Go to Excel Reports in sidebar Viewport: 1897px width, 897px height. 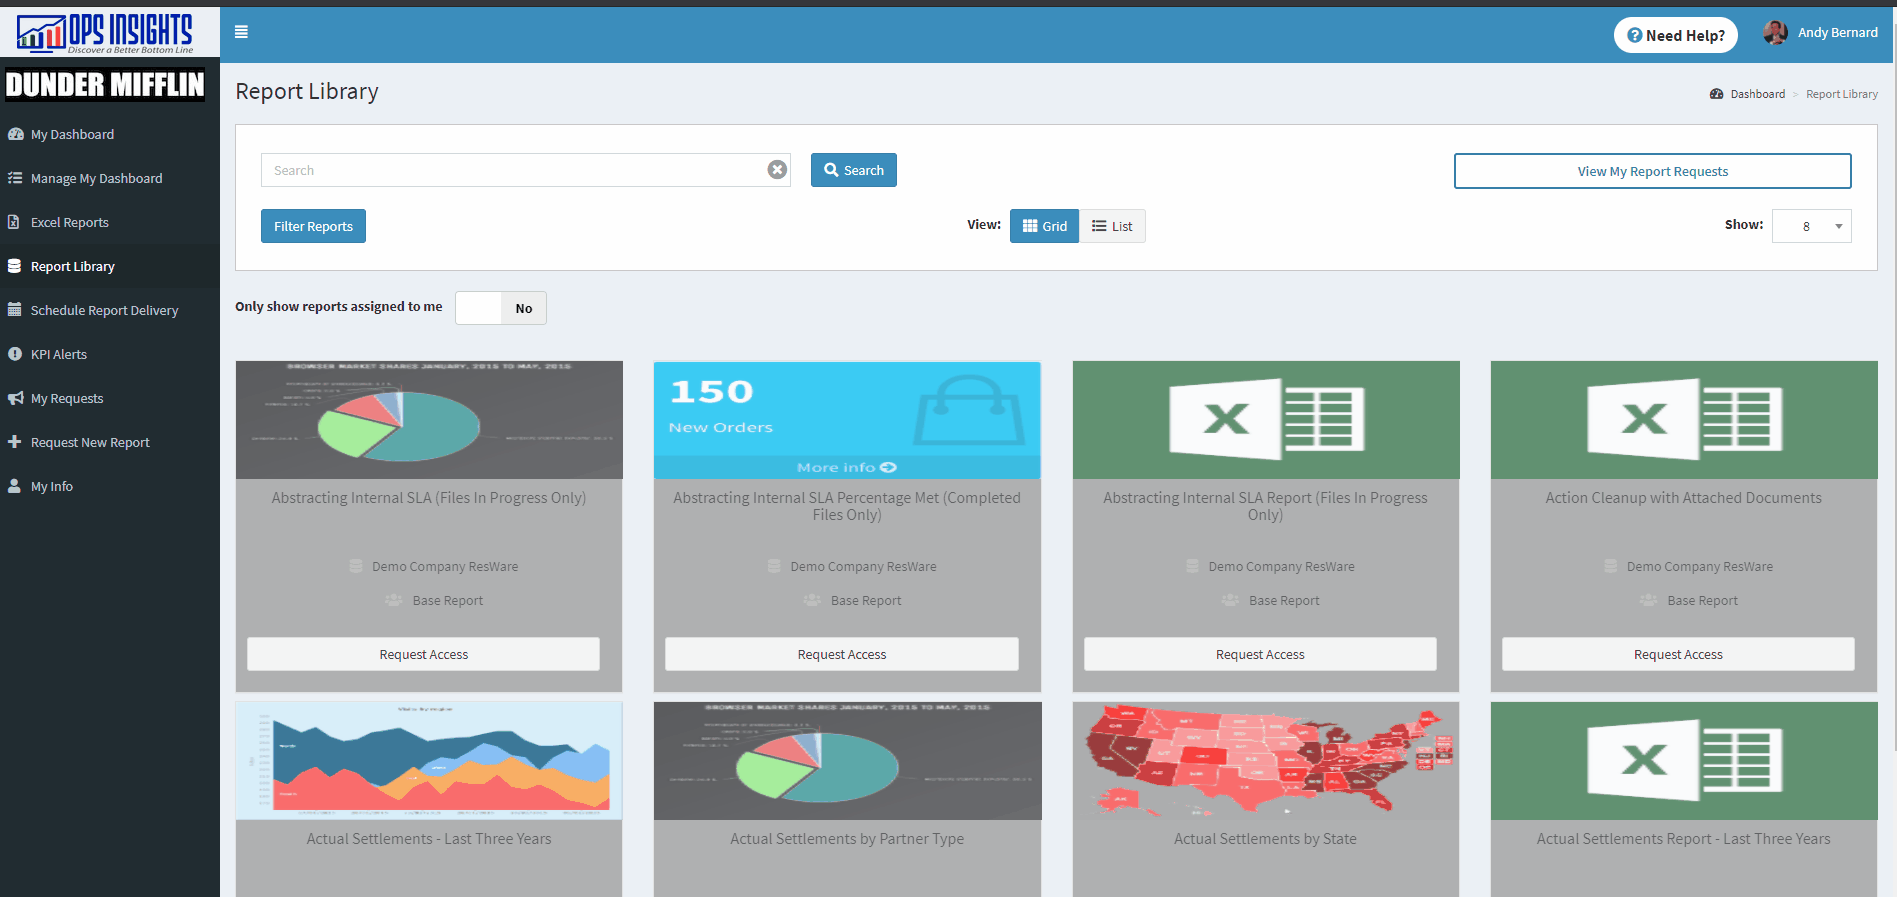click(69, 222)
